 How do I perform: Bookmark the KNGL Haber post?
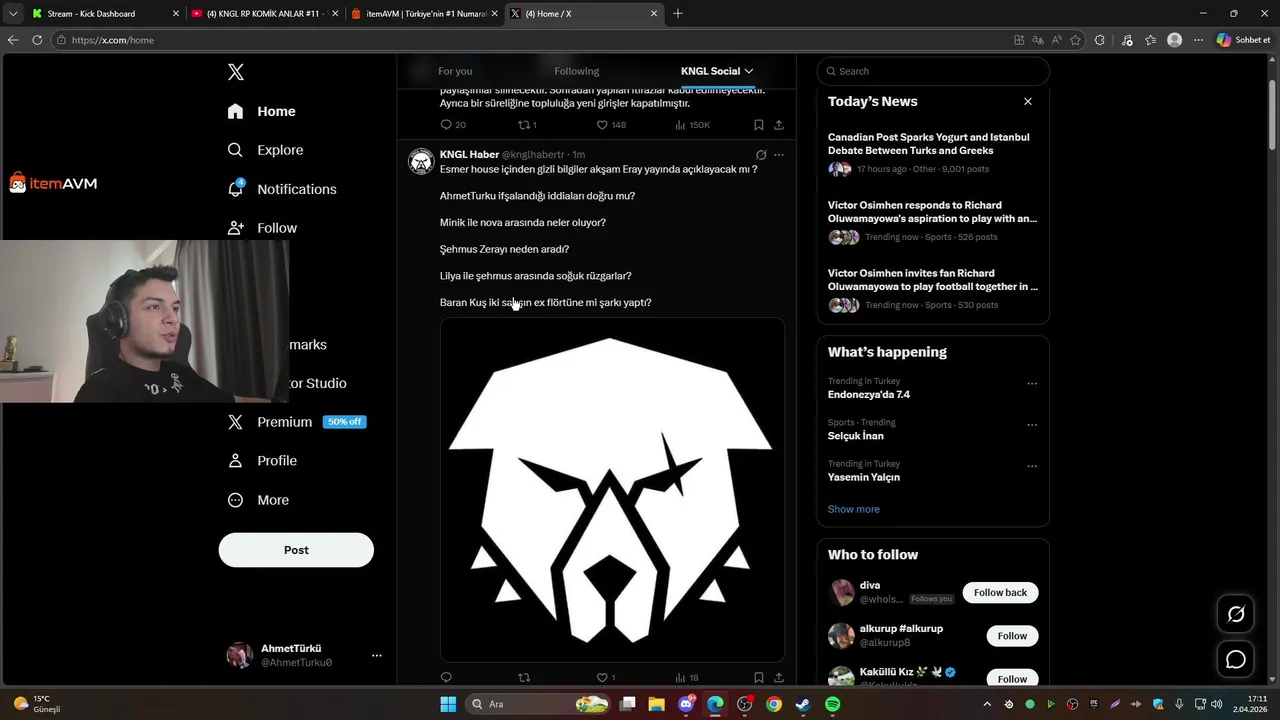[759, 677]
